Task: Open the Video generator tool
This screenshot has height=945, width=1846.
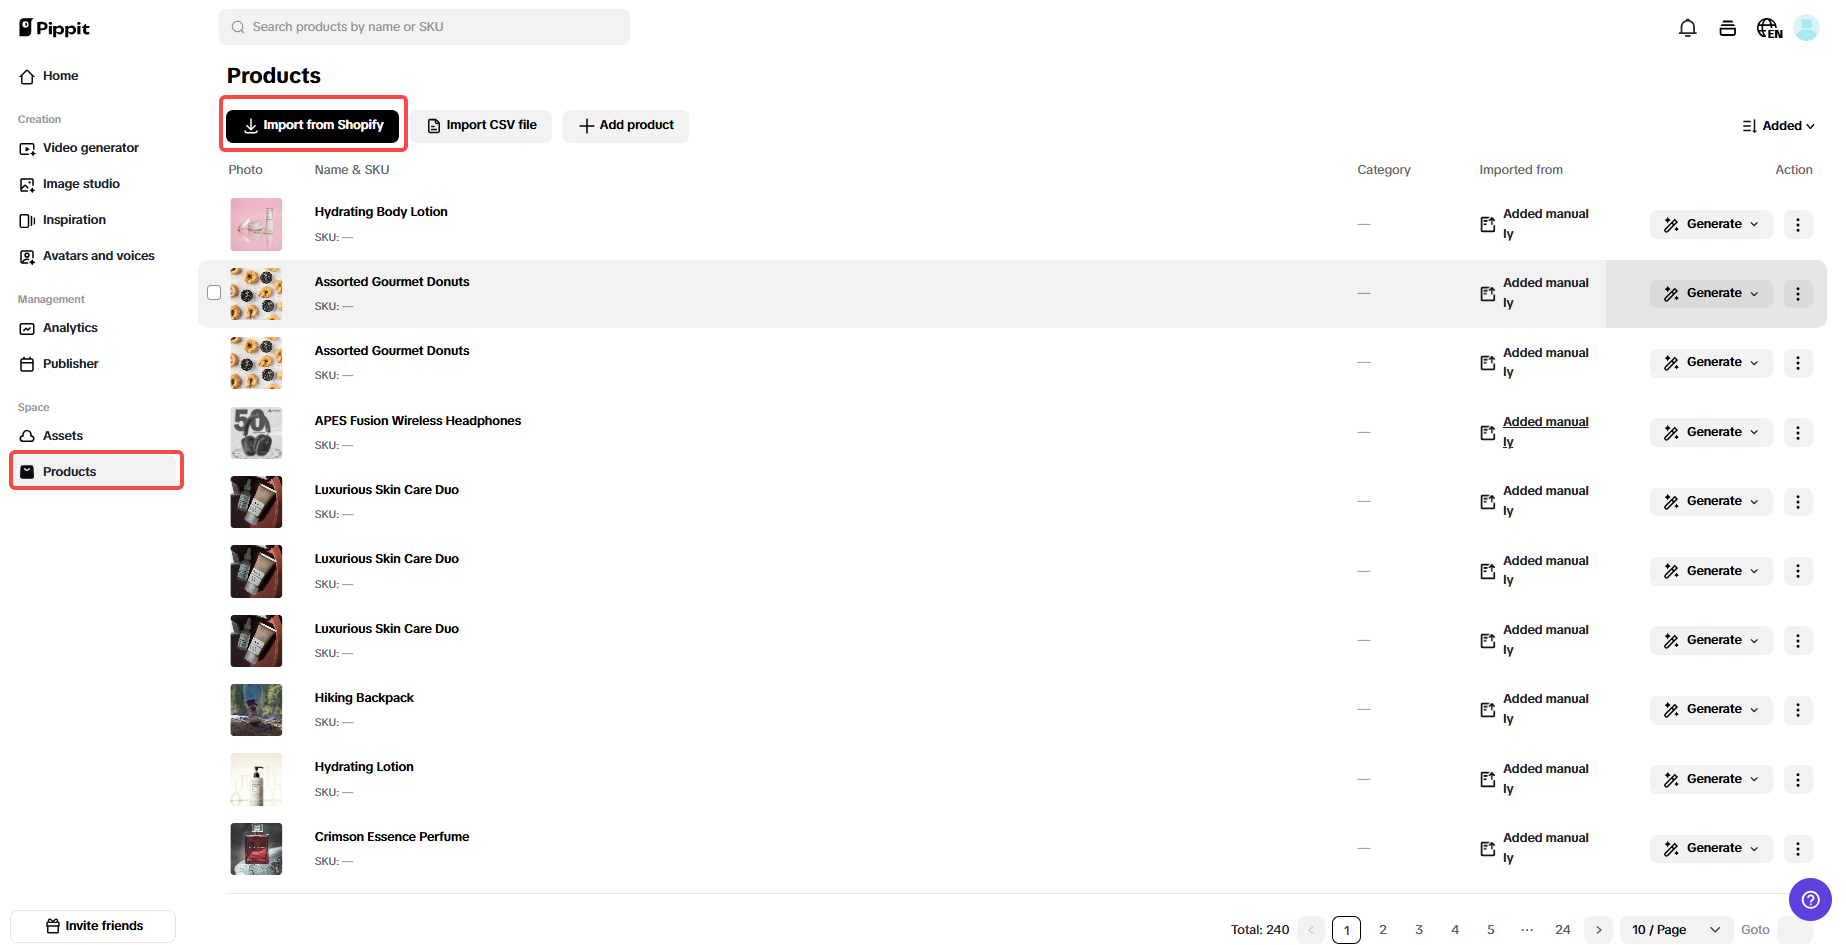Action: pos(90,147)
